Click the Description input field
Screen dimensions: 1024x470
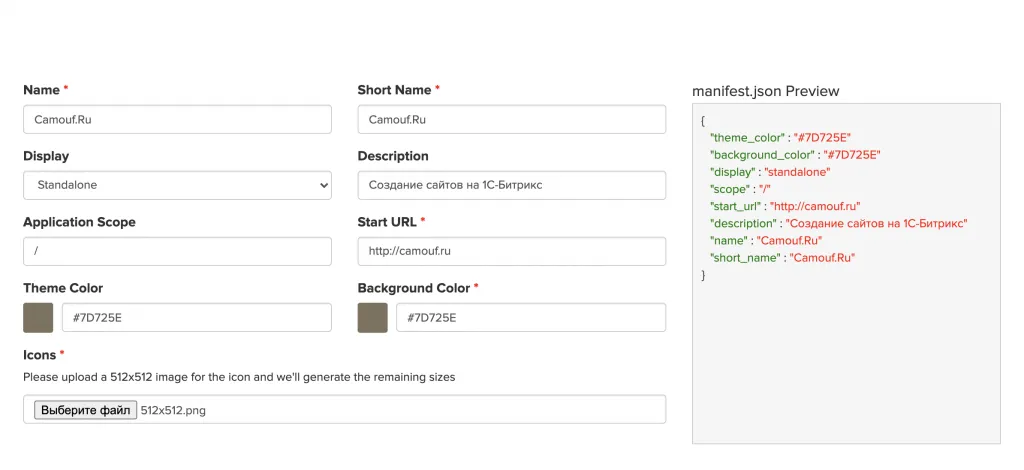tap(511, 185)
